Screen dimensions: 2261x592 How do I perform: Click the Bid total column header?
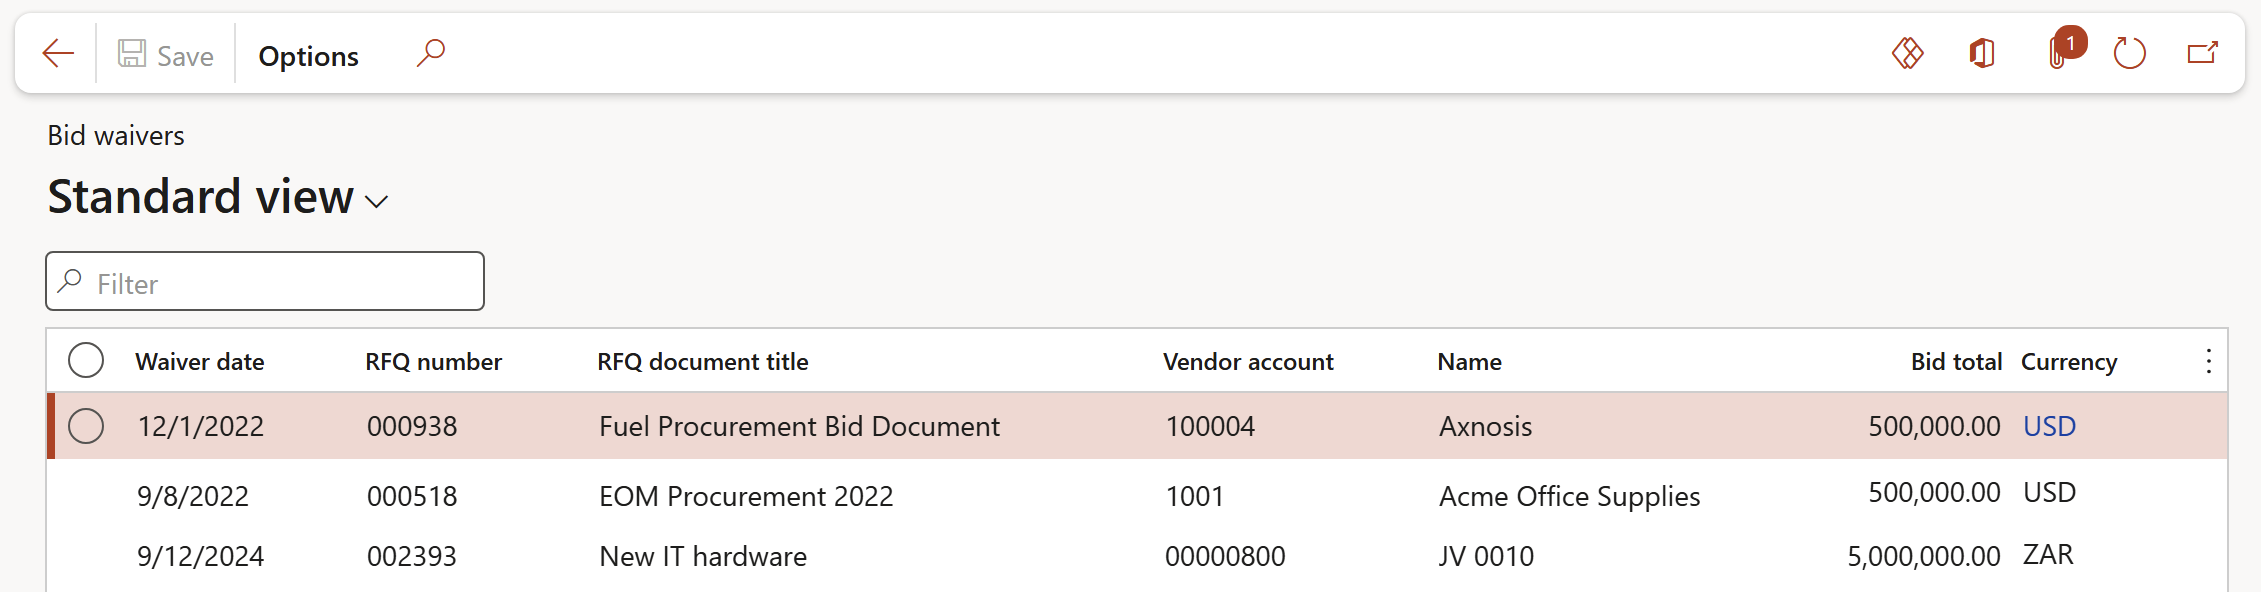tap(1955, 362)
